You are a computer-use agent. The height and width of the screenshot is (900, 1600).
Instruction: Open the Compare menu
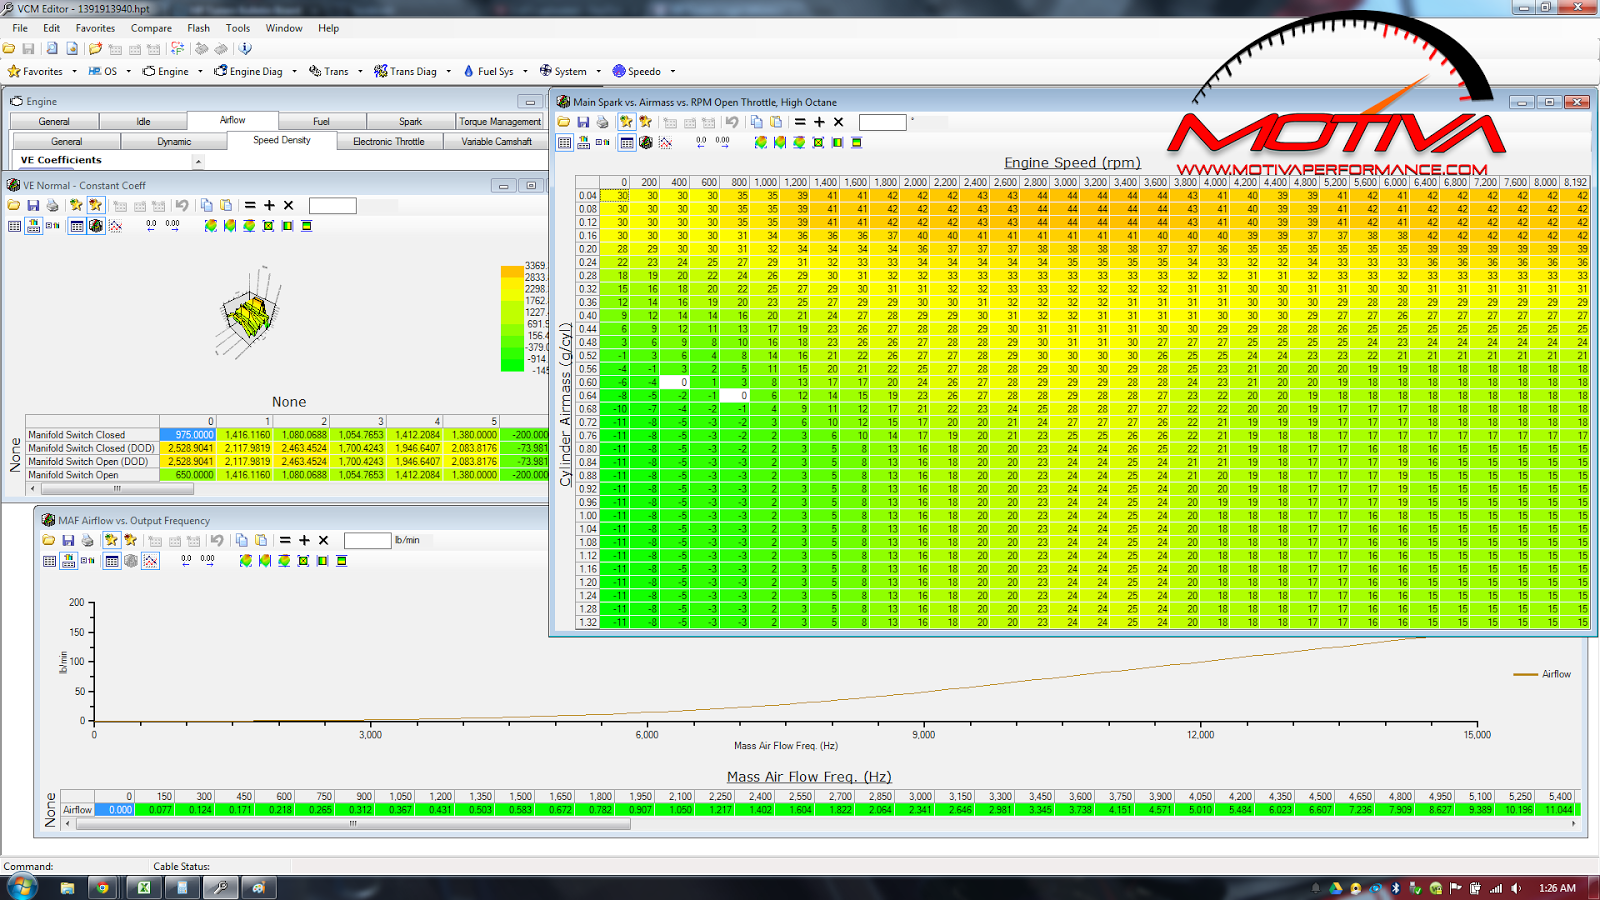[x=151, y=28]
